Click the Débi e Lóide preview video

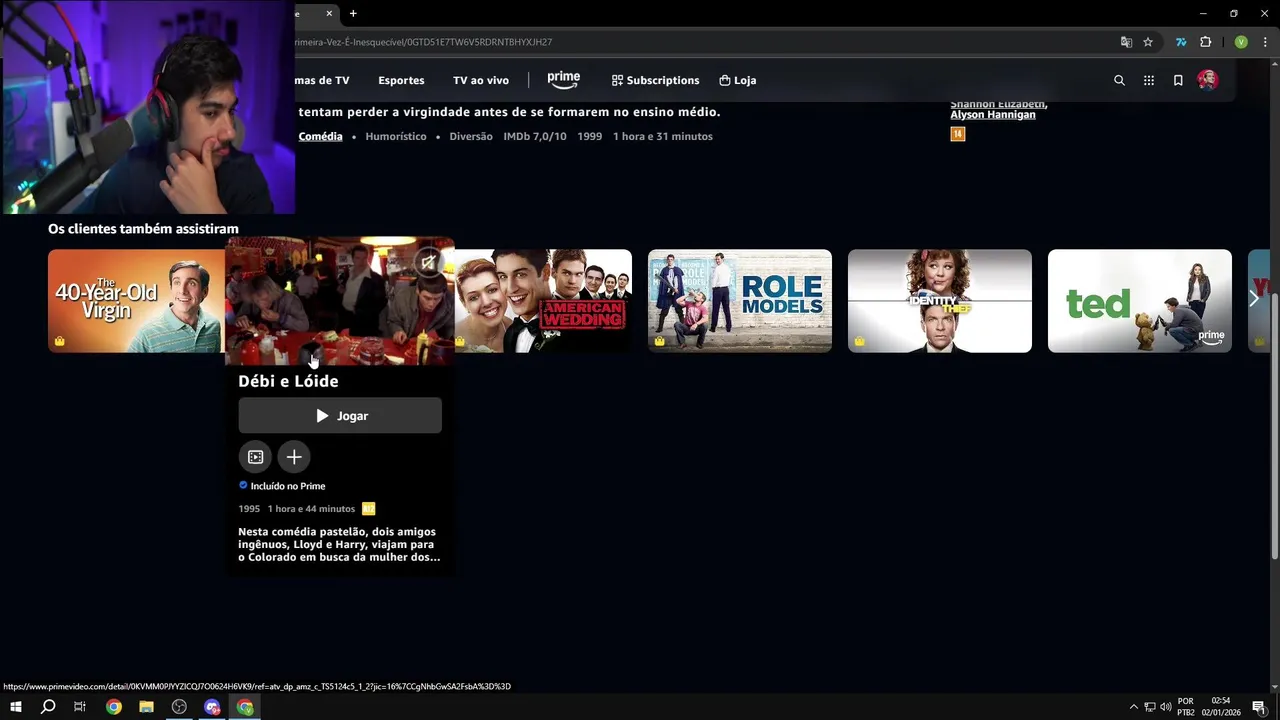340,301
